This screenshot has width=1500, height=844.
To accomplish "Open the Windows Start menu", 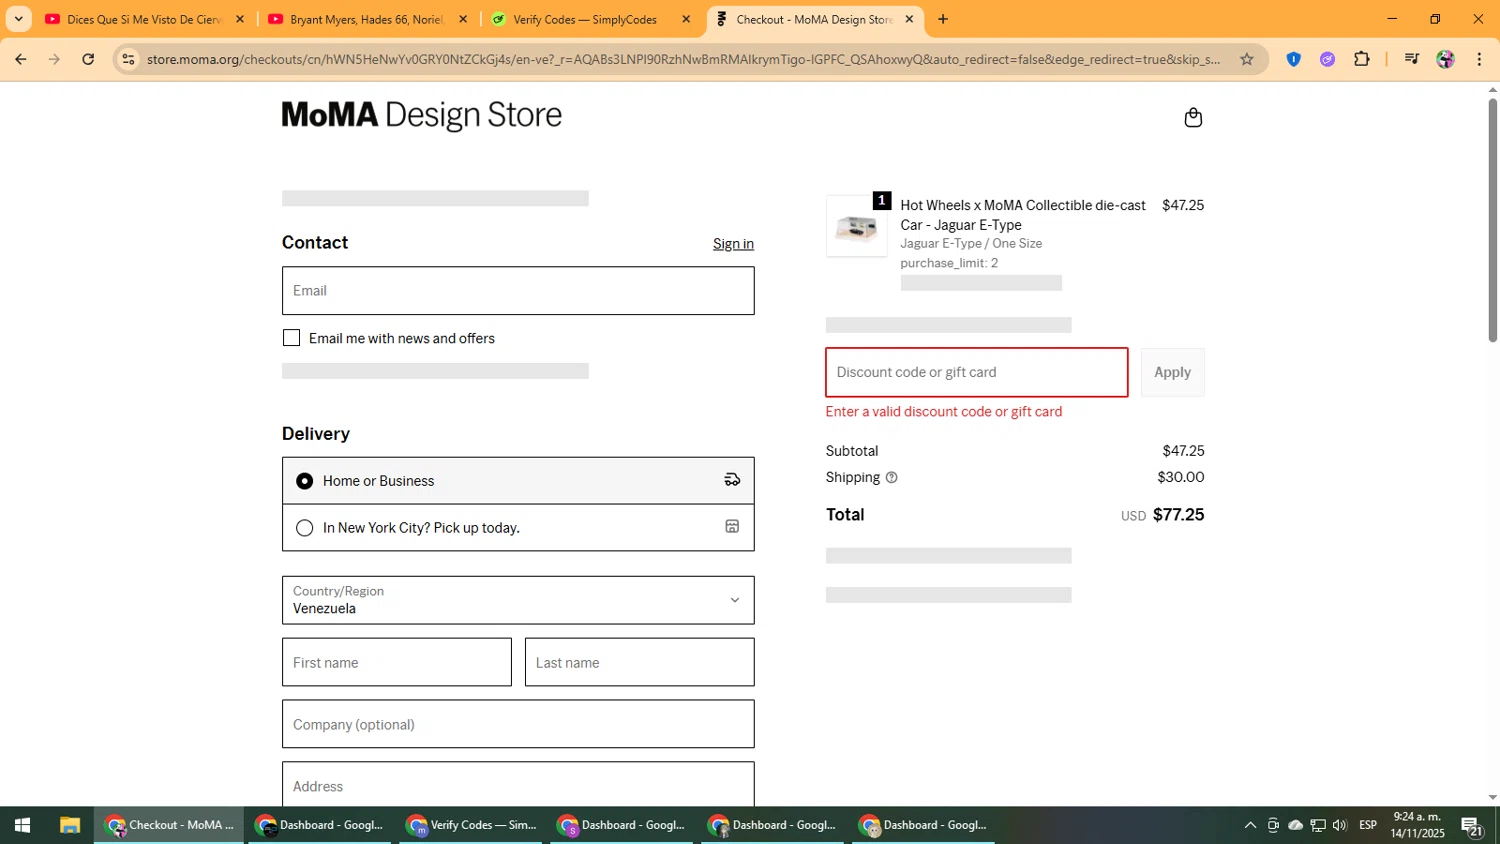I will [x=22, y=825].
